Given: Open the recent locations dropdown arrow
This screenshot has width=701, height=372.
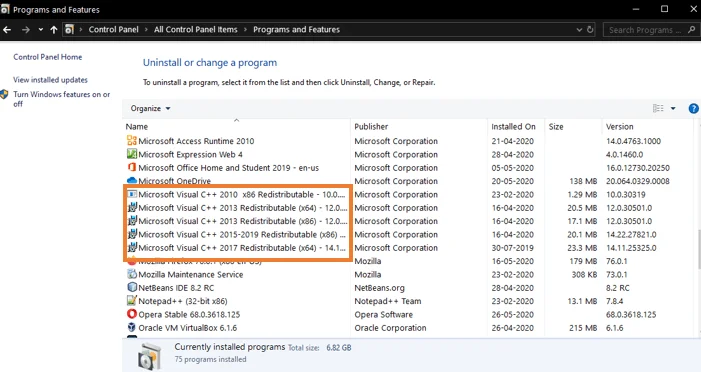Looking at the screenshot, I should [x=41, y=30].
